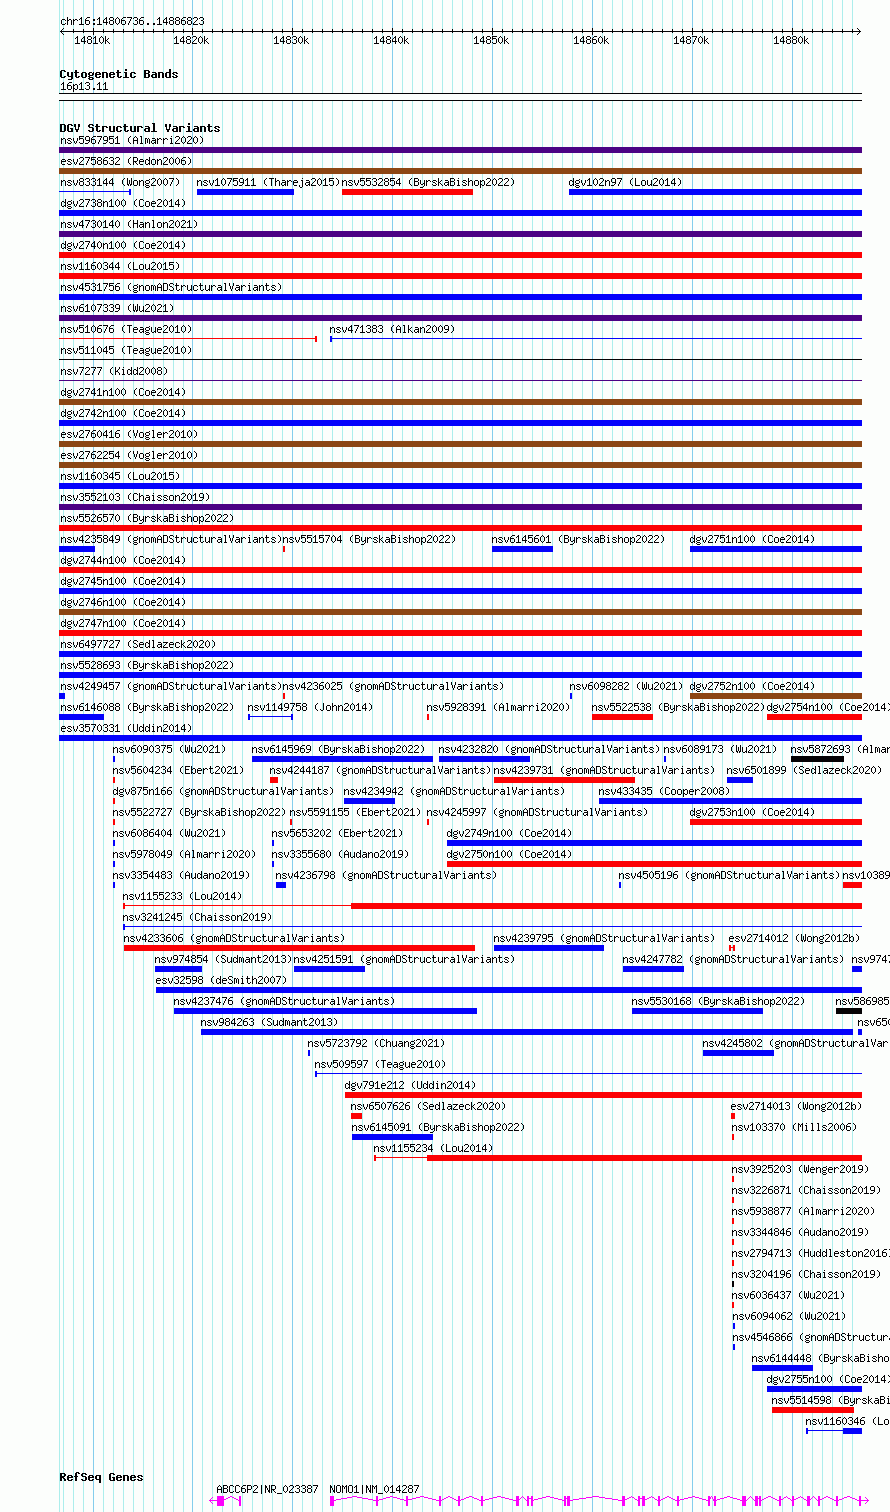Open nsv6497727 (Sedlazeck2020) variant
Viewport: 890px width, 1512px height.
pos(137,645)
